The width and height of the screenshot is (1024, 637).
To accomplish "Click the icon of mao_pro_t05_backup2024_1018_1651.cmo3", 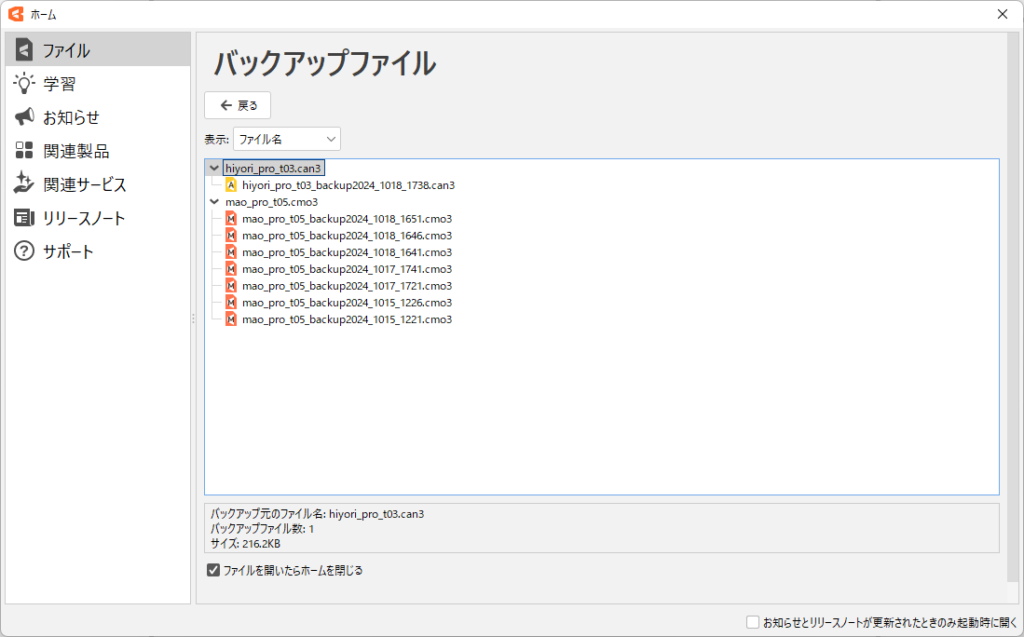I will pos(231,219).
